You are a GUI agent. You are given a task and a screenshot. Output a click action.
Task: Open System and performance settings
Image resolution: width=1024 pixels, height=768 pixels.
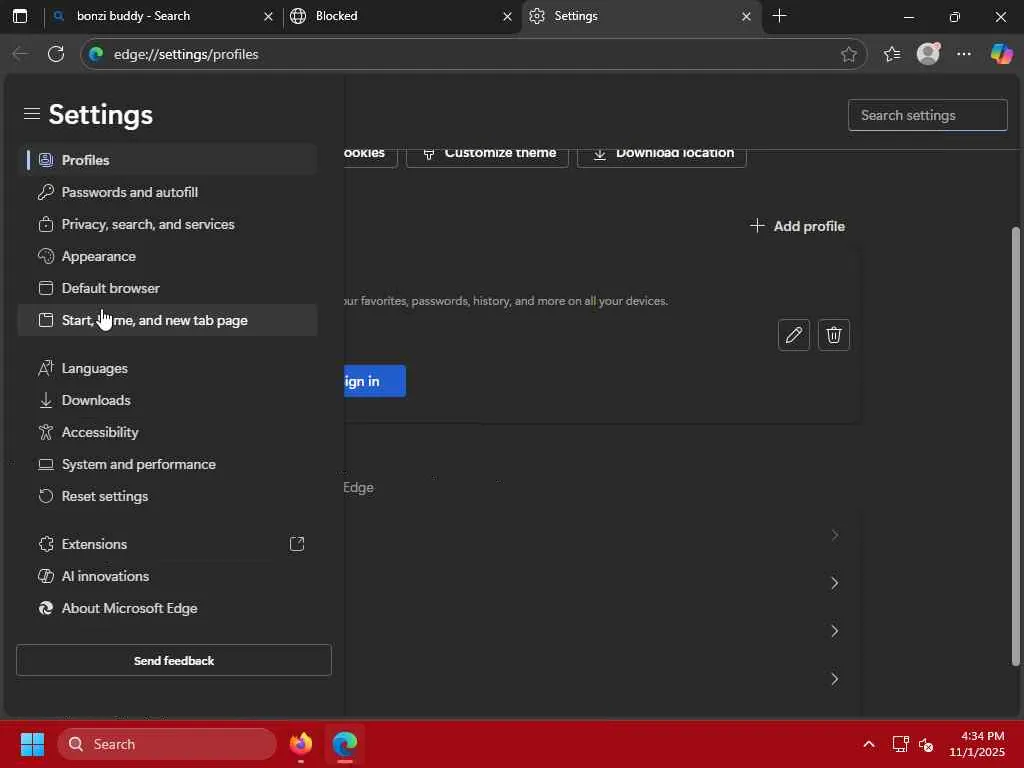167,464
